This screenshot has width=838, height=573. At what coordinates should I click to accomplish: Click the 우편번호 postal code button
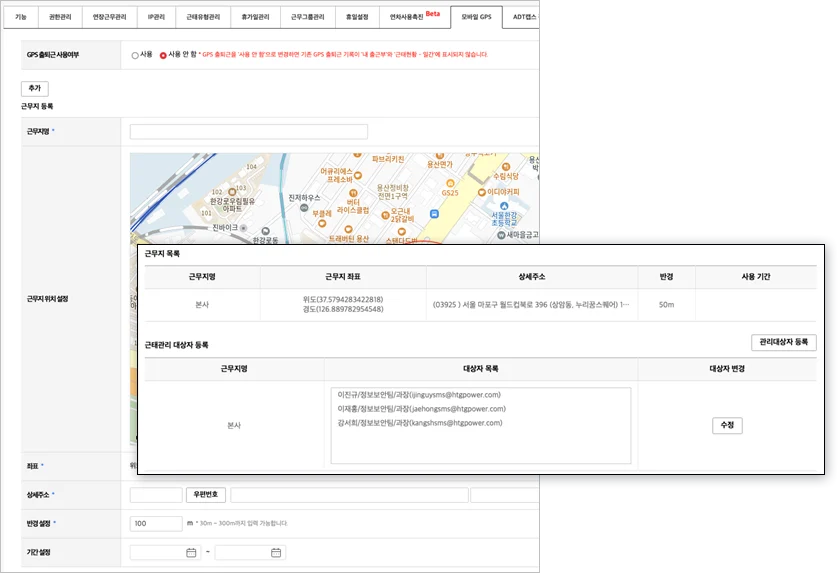[206, 494]
